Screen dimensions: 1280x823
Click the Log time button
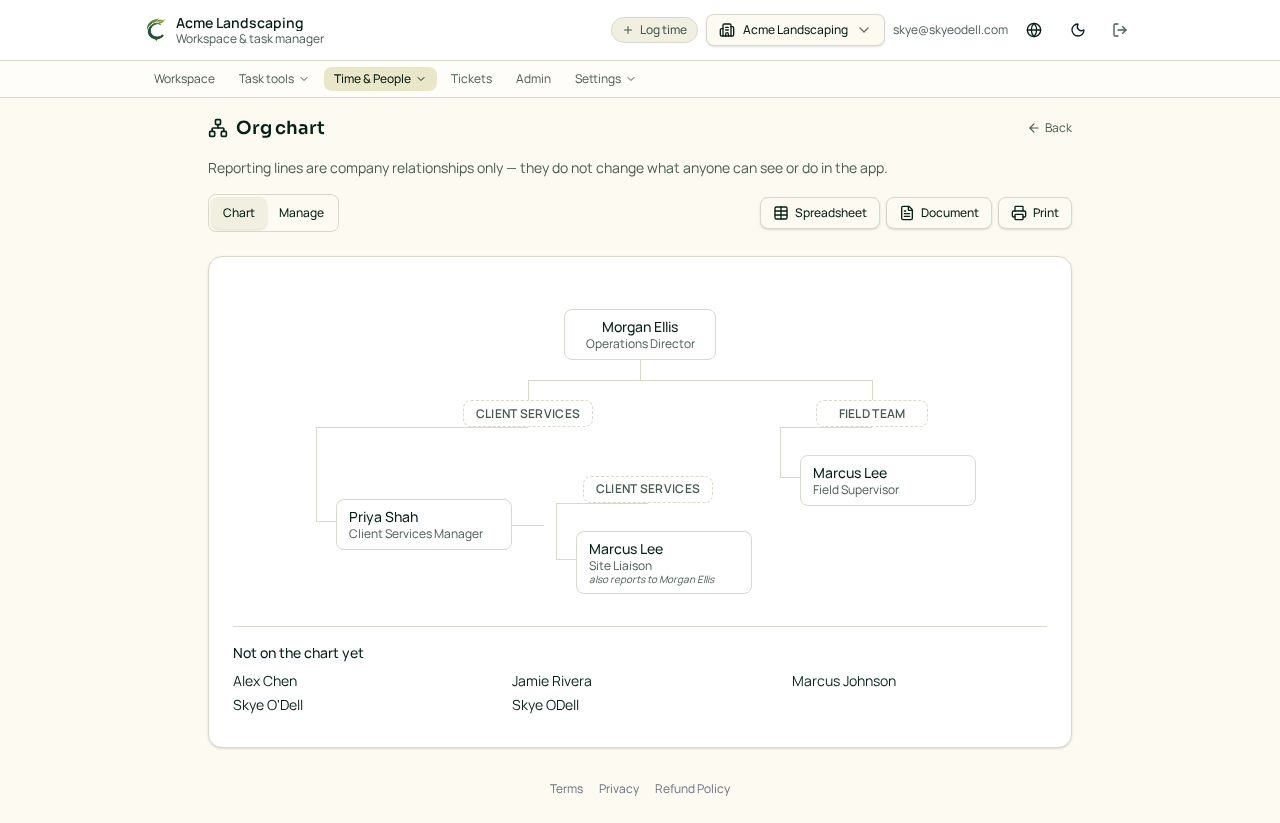click(654, 30)
